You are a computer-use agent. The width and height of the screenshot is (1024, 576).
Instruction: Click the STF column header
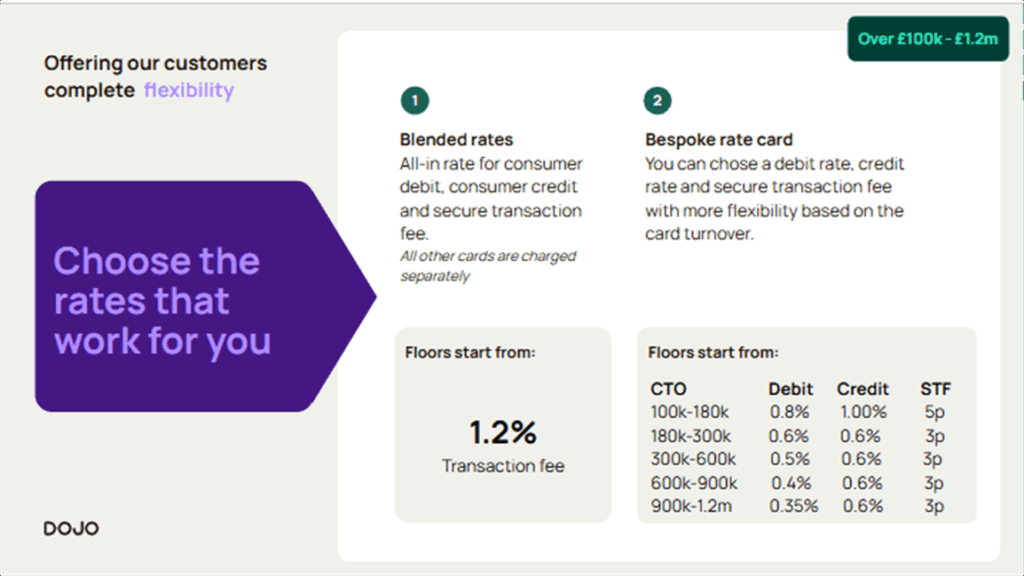tap(935, 389)
